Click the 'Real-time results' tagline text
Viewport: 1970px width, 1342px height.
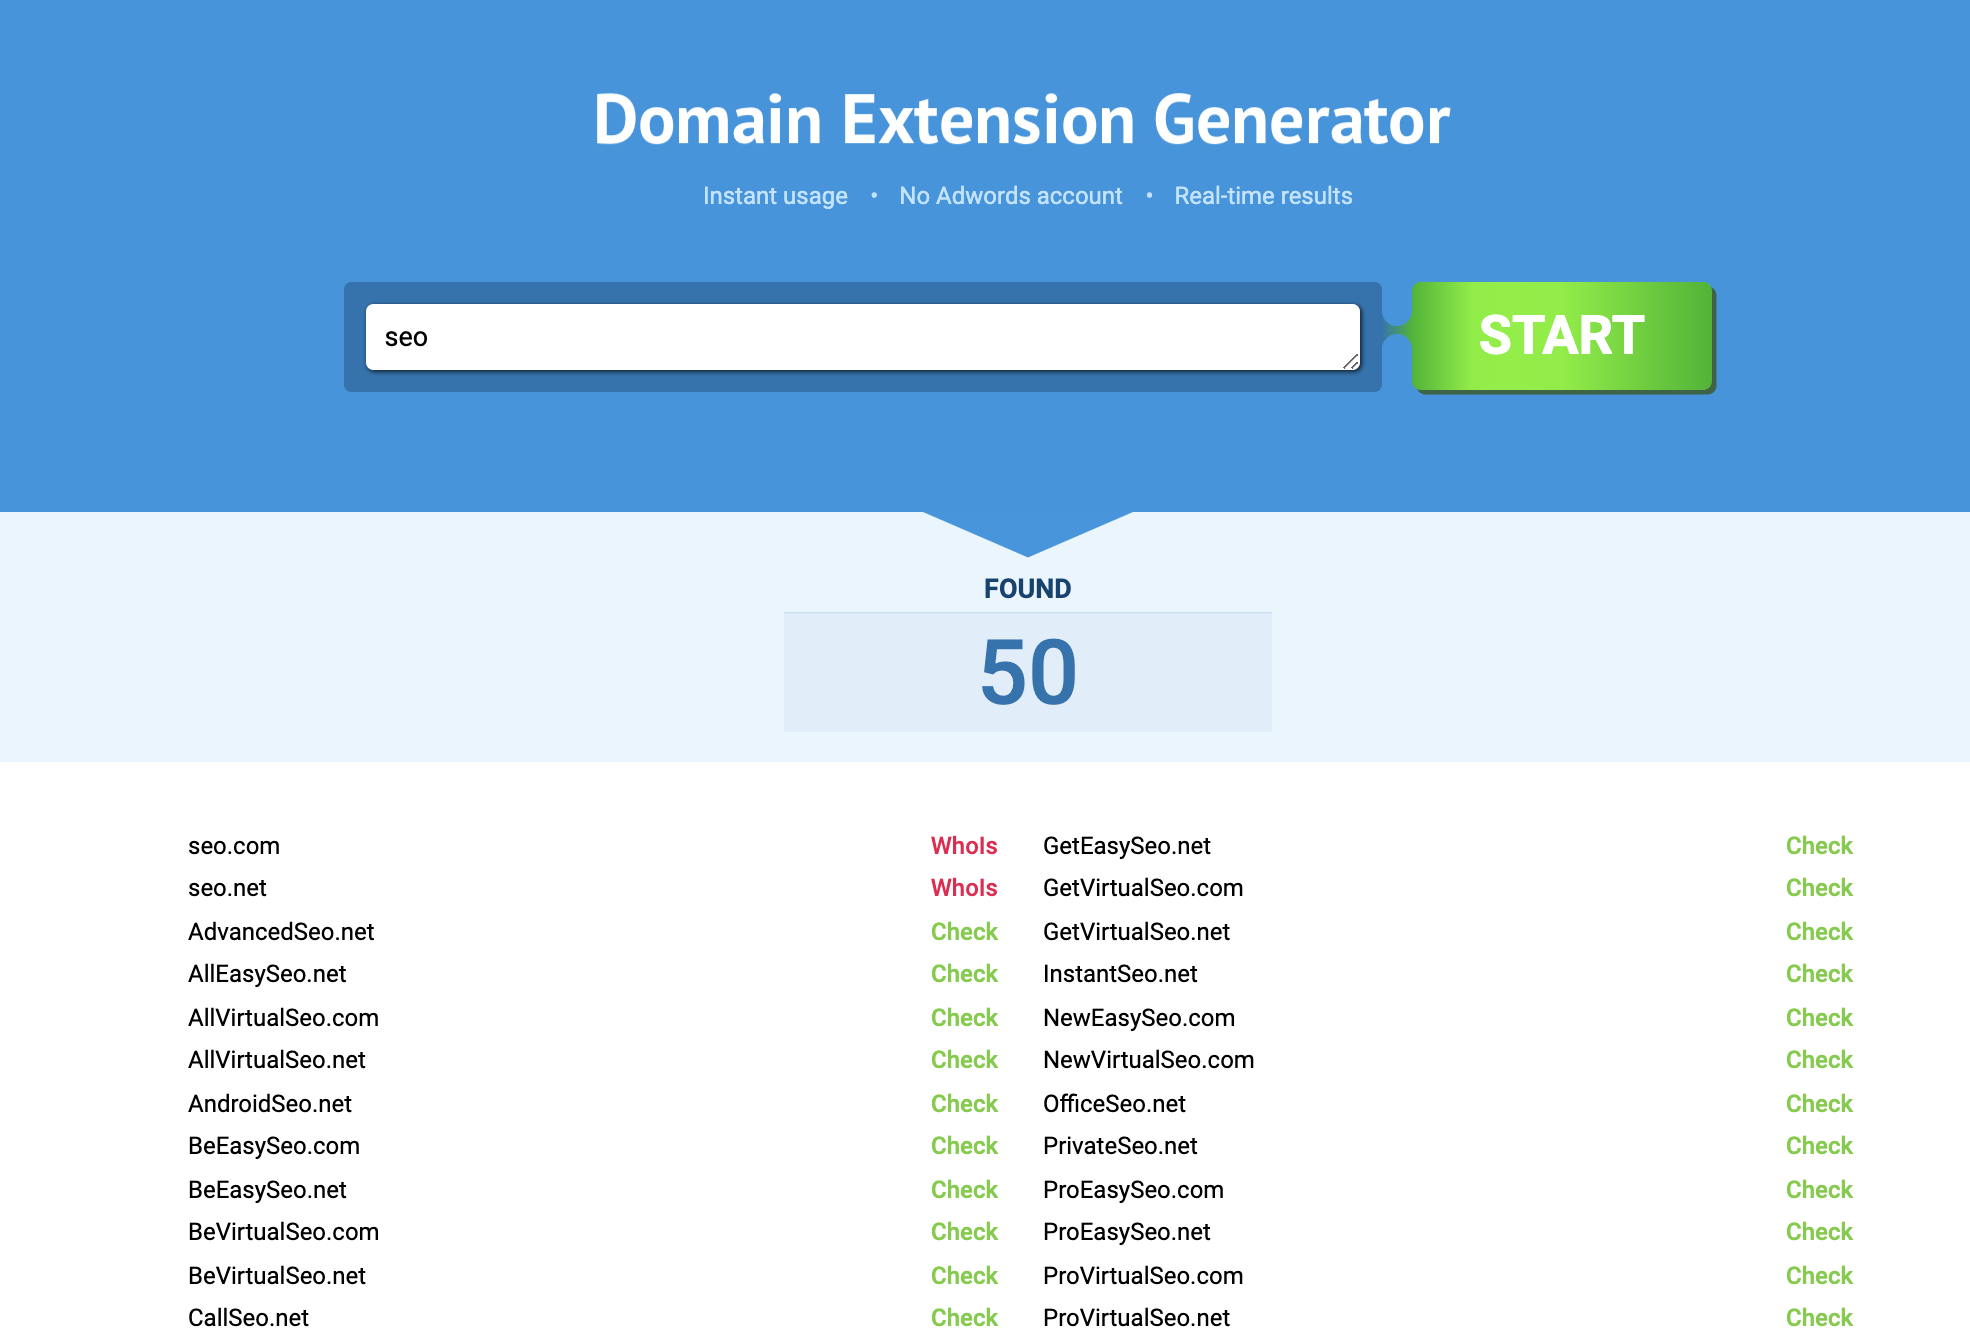tap(1263, 196)
